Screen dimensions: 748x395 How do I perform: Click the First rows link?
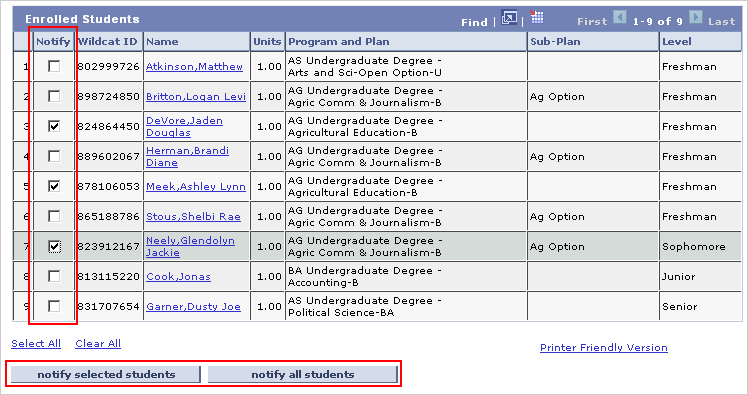(x=592, y=21)
